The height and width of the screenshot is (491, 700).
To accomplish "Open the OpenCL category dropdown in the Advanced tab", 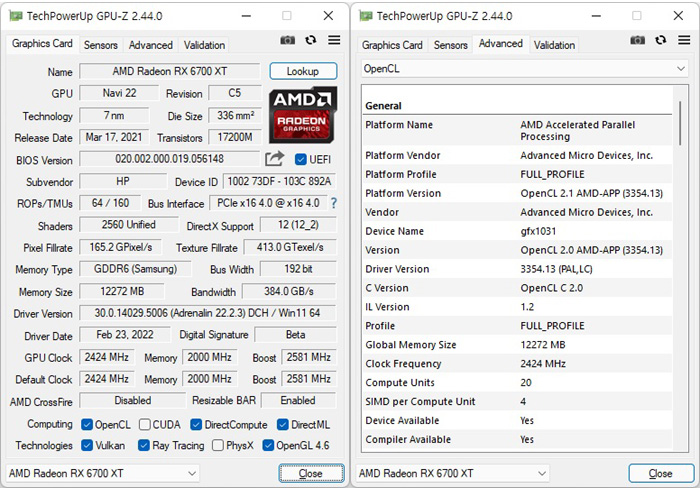I will (524, 69).
